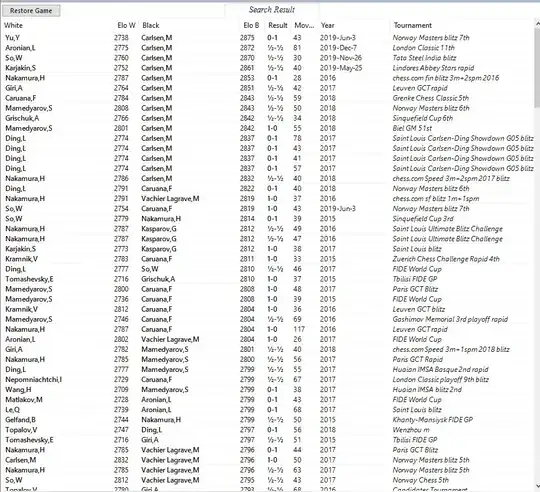Screen dimensions: 540x492
Task: Select the Zuerich Chess Challenge Rapid 4th game
Action: [267, 259]
